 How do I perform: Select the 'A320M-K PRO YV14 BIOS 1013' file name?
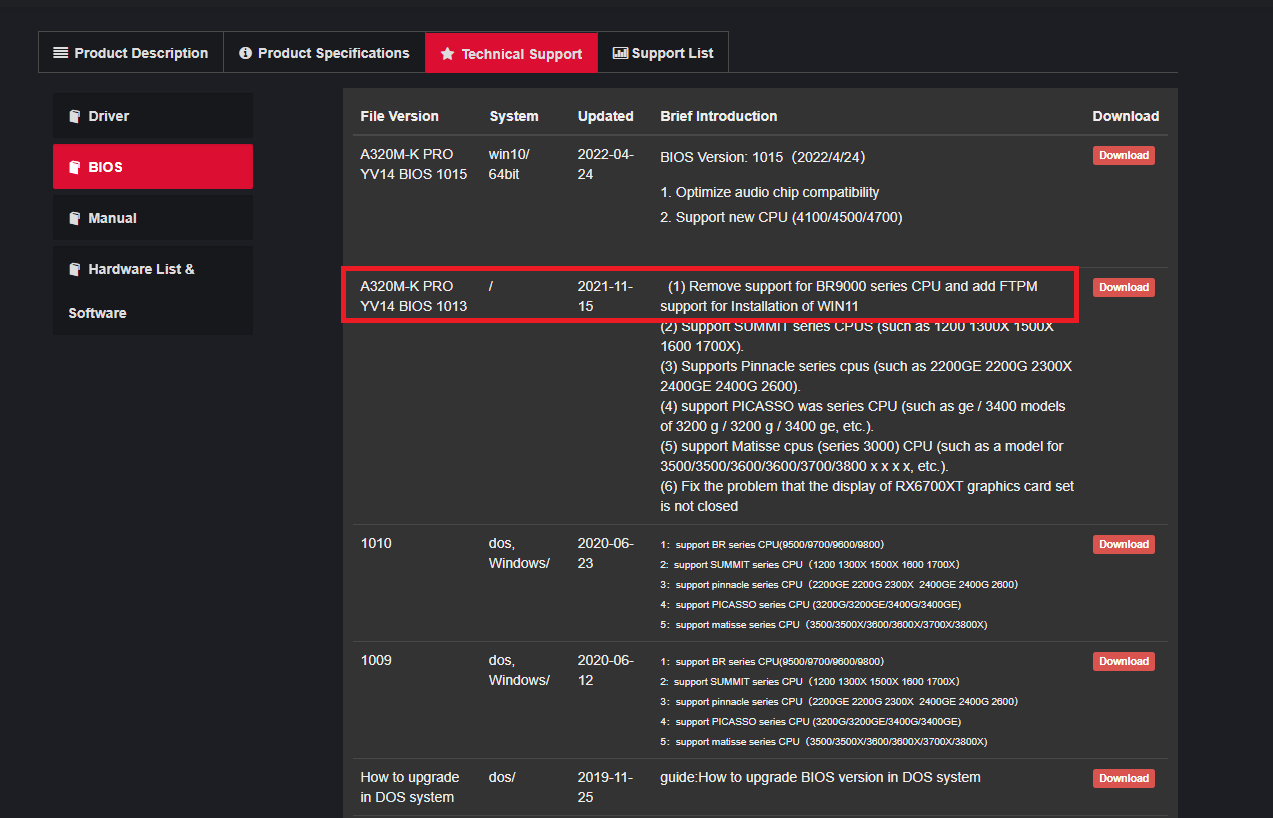pyautogui.click(x=414, y=296)
